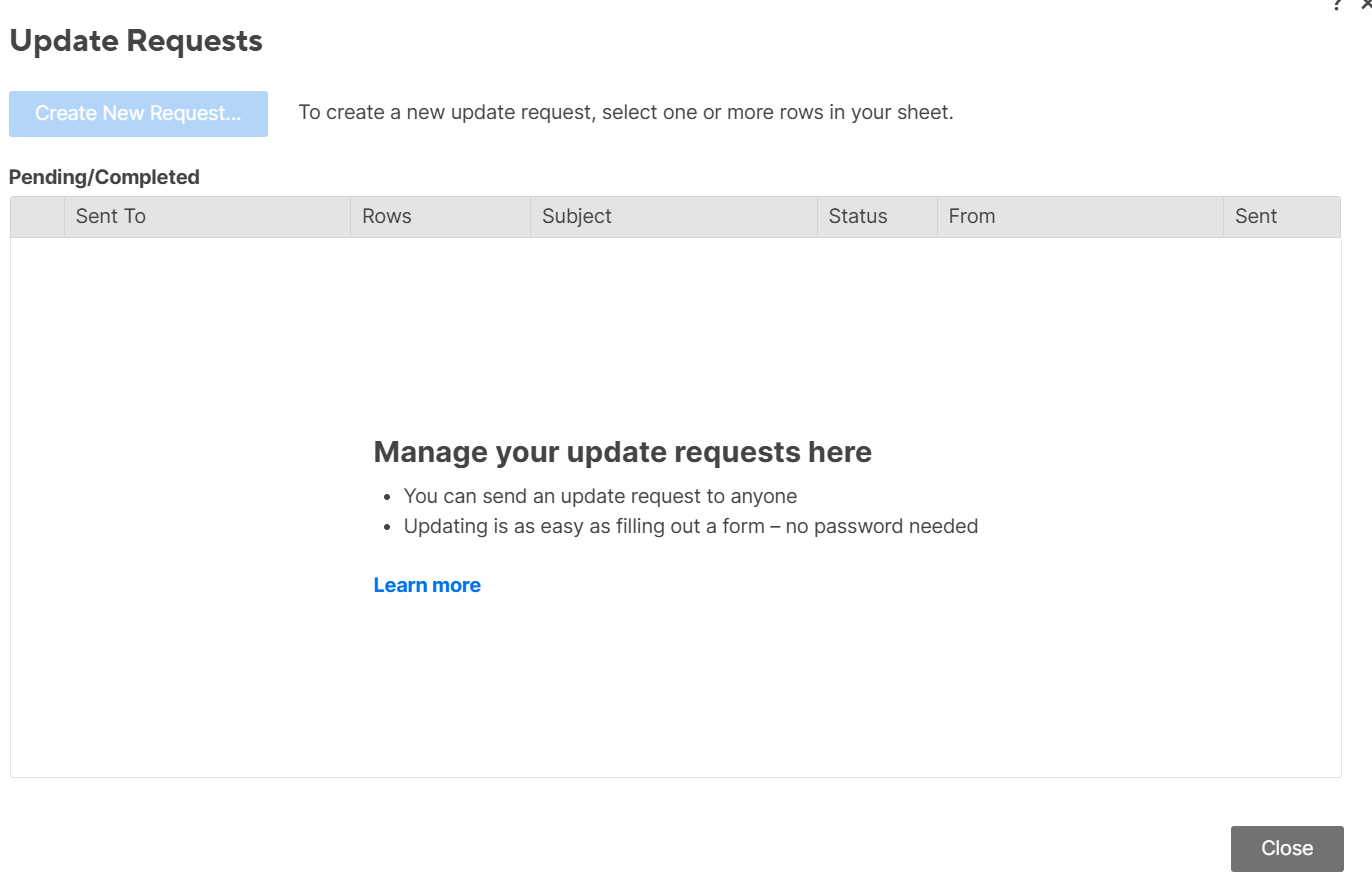Click the blank first column header cell

tap(37, 217)
